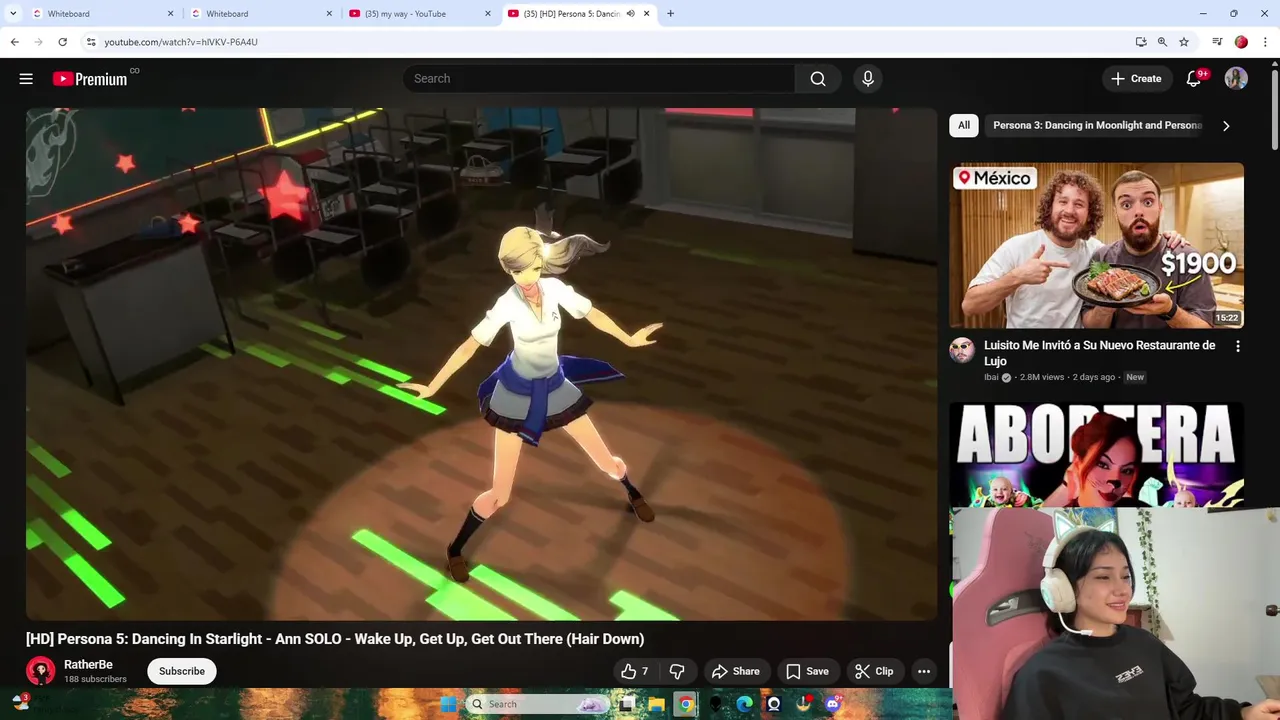Open Microsoft Edge from taskbar

(744, 704)
